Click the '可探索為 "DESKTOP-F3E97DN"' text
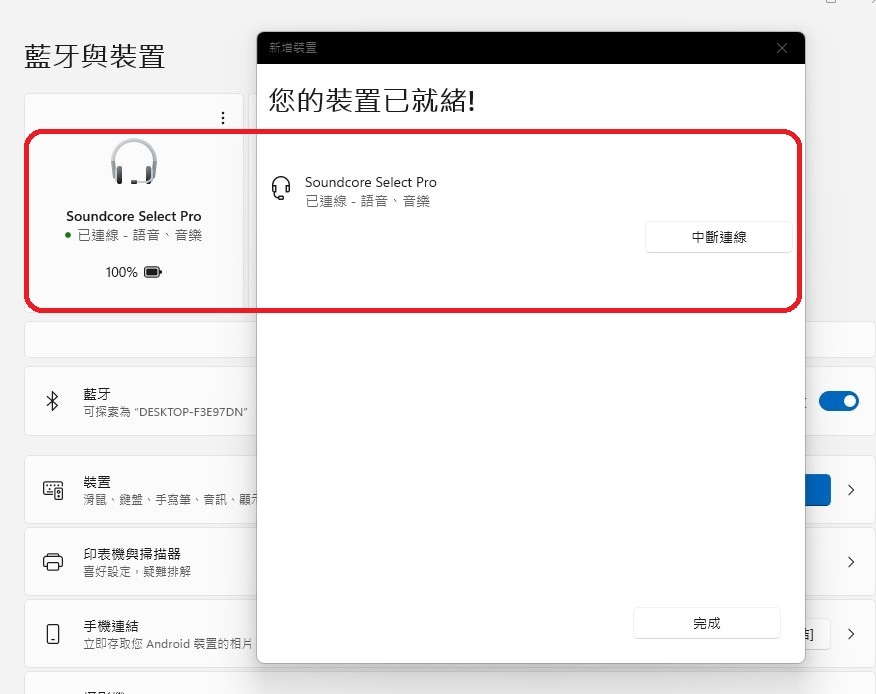This screenshot has height=694, width=876. (165, 412)
